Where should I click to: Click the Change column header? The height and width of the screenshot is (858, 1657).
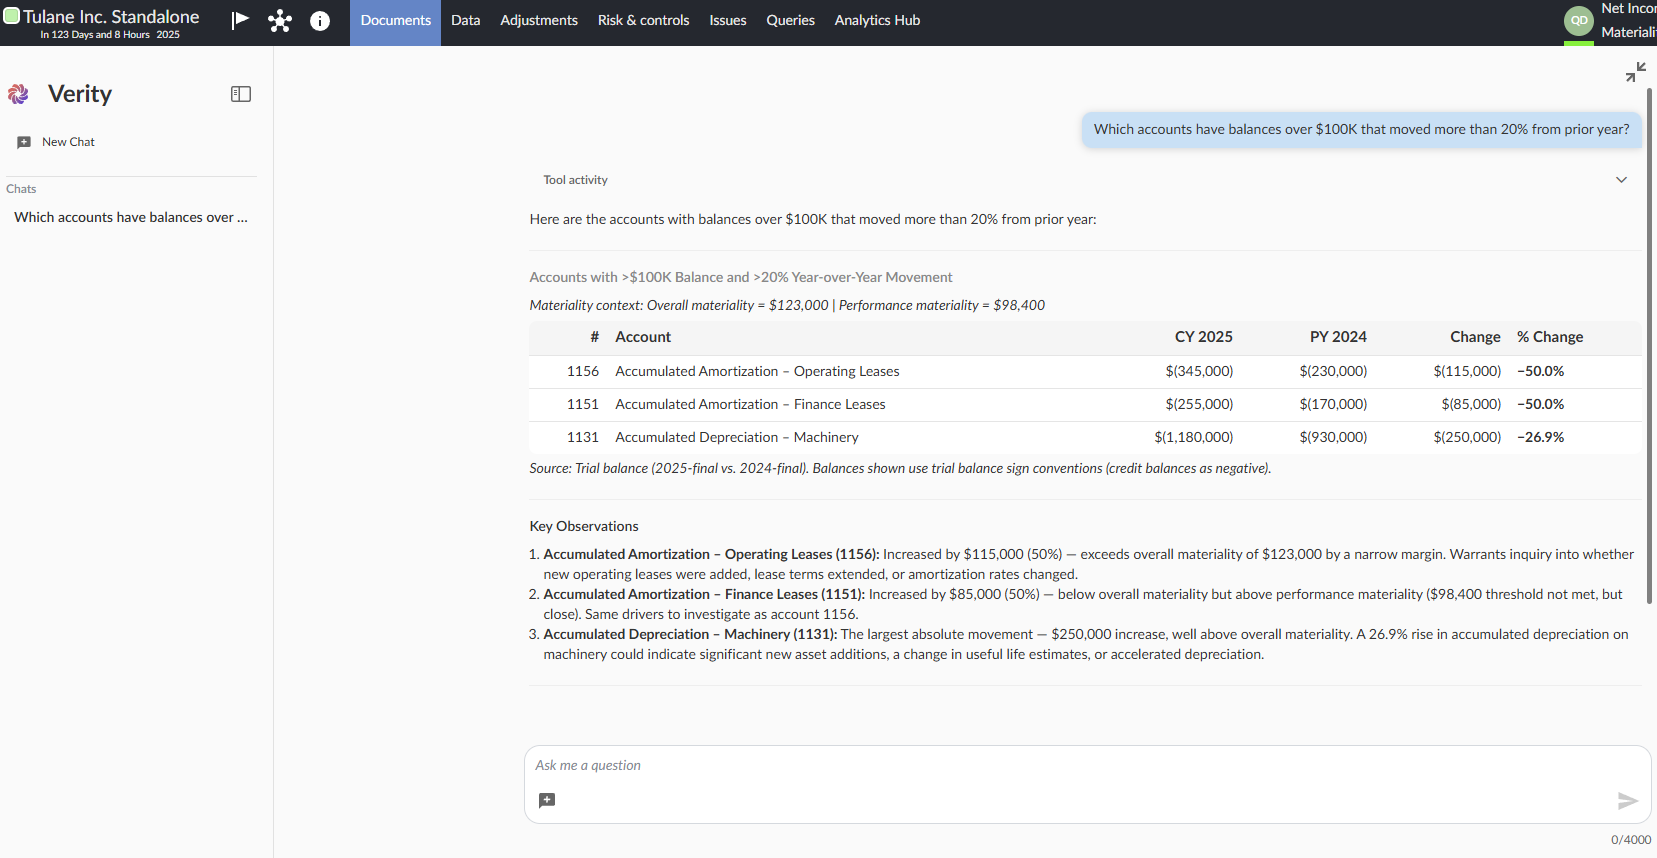[1475, 337]
